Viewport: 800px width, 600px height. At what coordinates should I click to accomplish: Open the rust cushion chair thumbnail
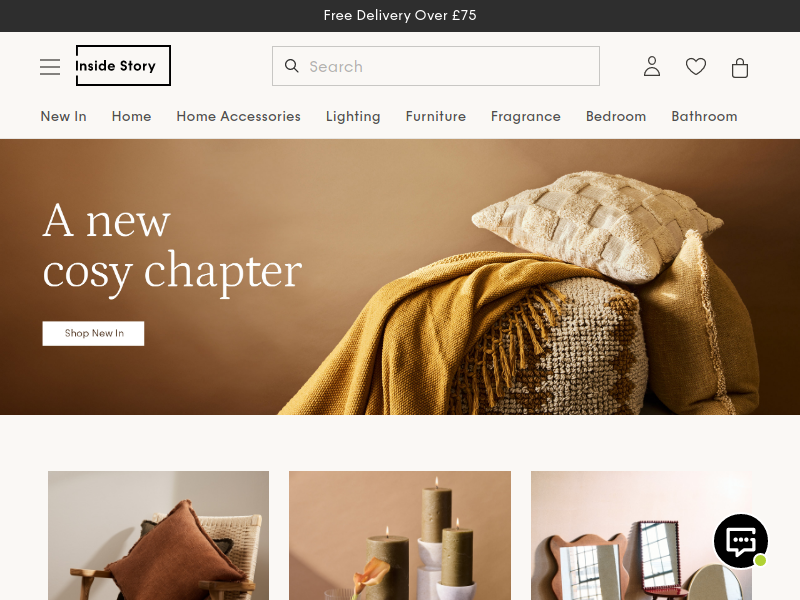(158, 535)
